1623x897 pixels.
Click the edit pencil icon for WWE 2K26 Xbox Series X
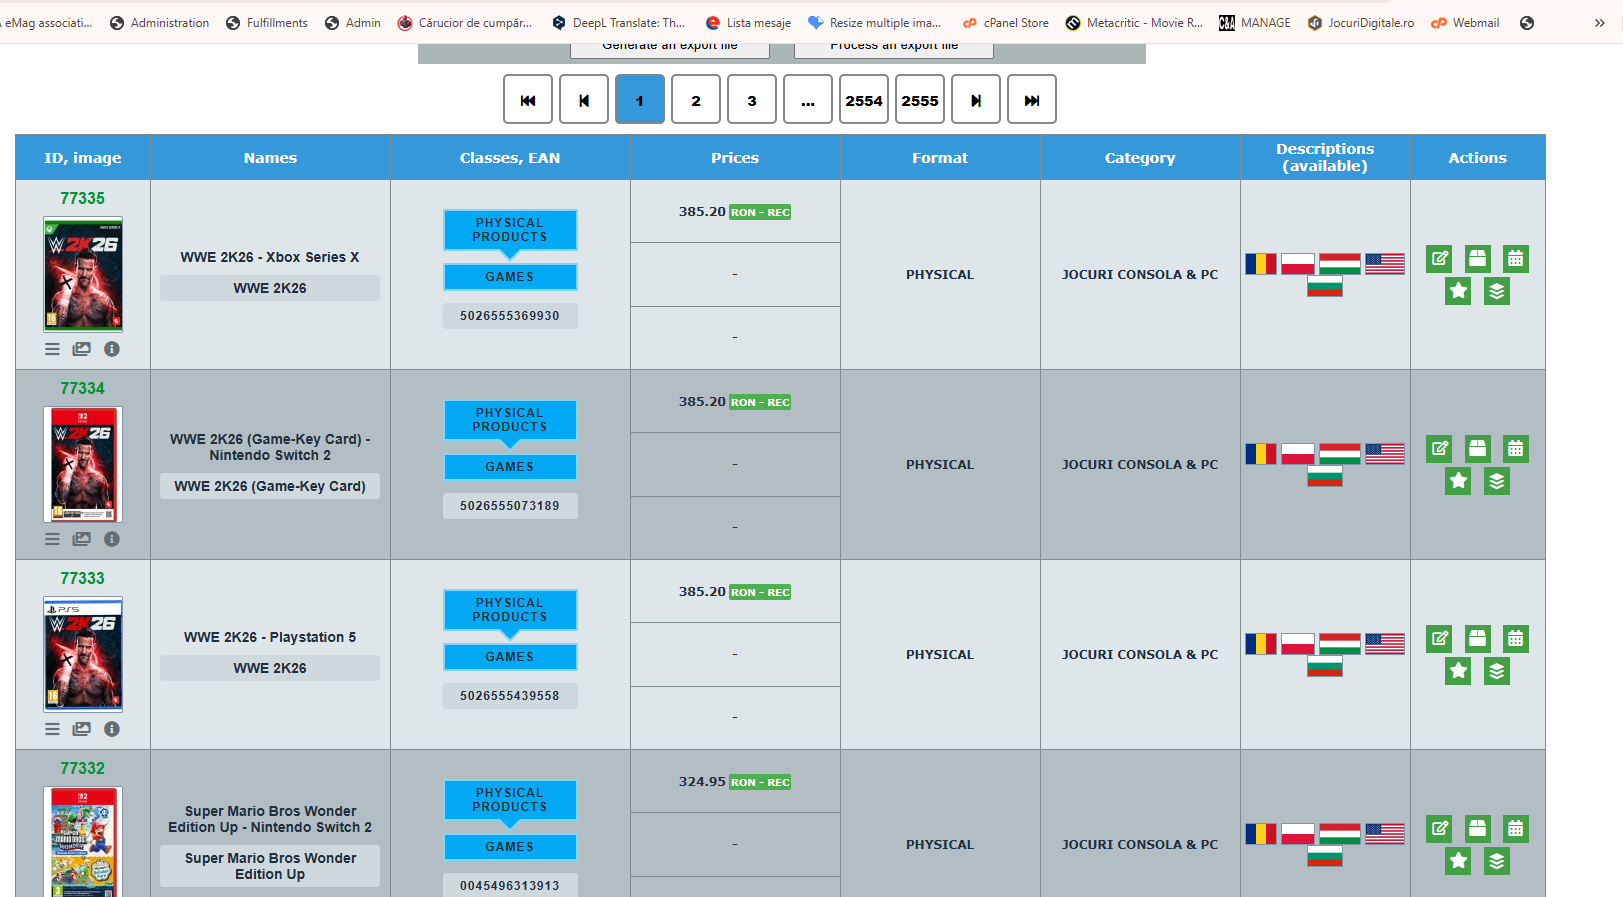1439,259
